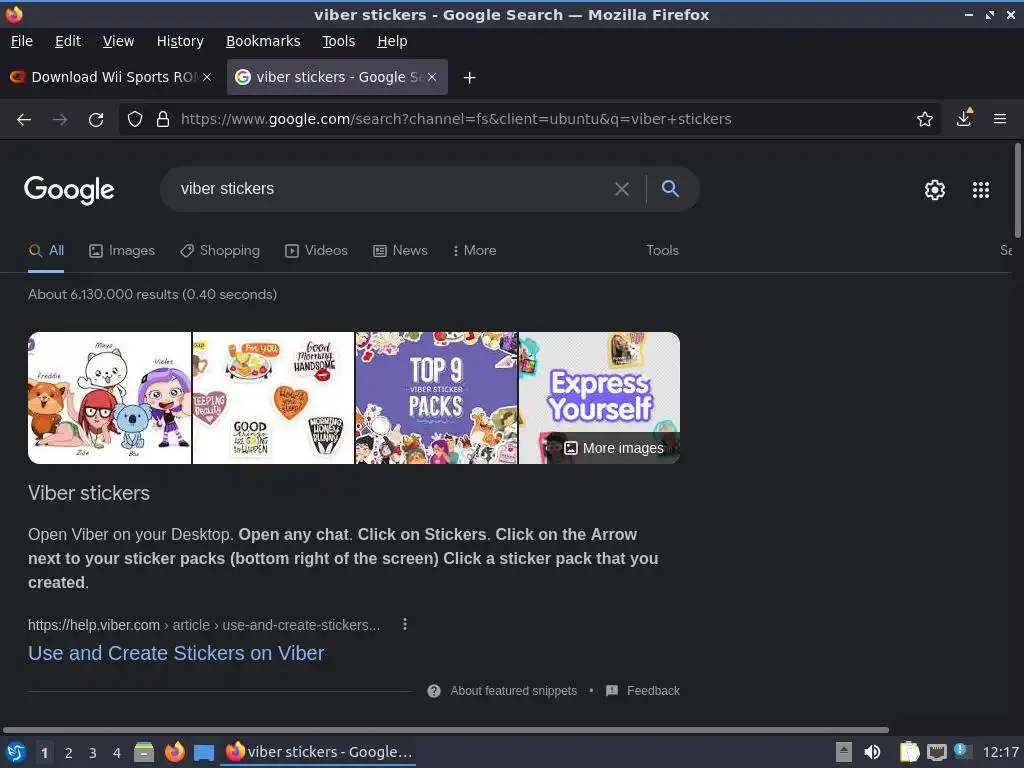This screenshot has height=768, width=1024.
Task: Close the Download Wii Sports ROM tab
Action: point(206,77)
